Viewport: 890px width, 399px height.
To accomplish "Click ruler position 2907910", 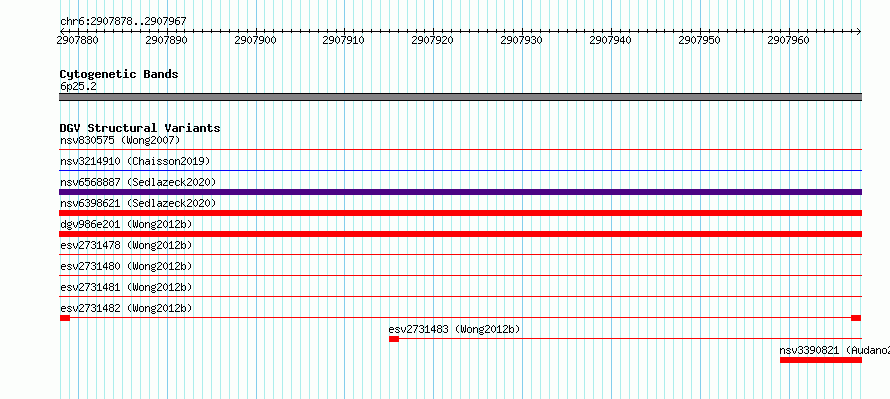I will (x=344, y=40).
